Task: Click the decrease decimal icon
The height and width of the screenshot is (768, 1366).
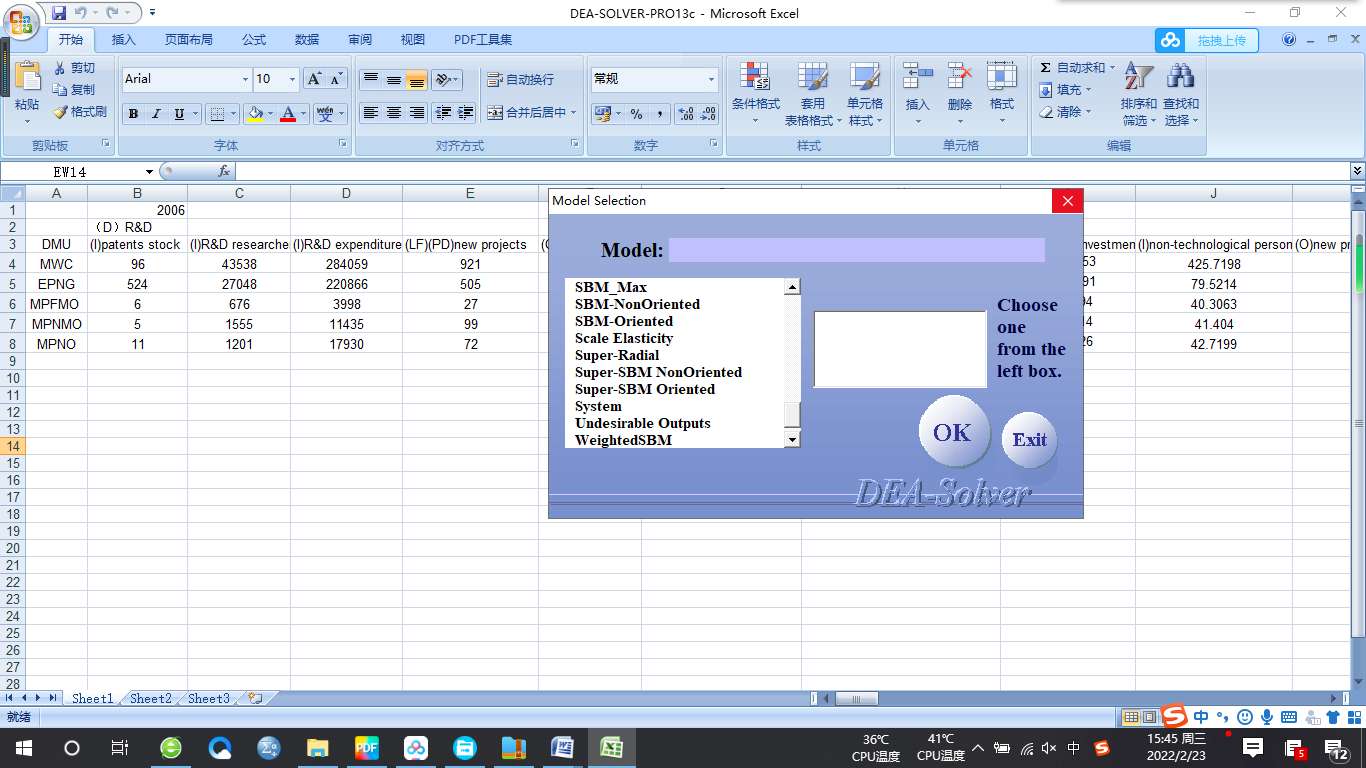Action: tap(708, 114)
